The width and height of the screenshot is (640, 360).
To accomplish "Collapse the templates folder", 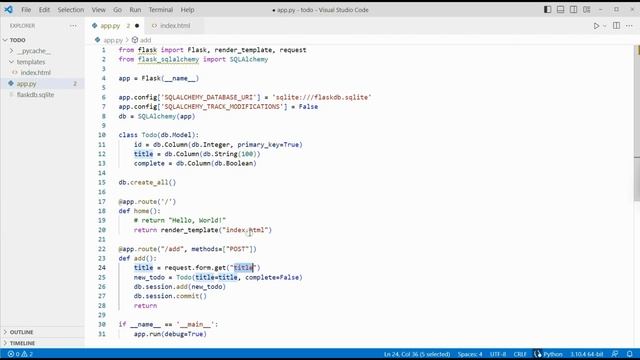I will coord(11,62).
